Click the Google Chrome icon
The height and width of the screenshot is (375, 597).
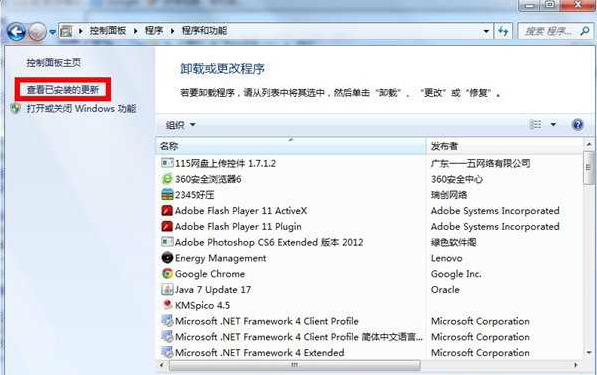[167, 274]
